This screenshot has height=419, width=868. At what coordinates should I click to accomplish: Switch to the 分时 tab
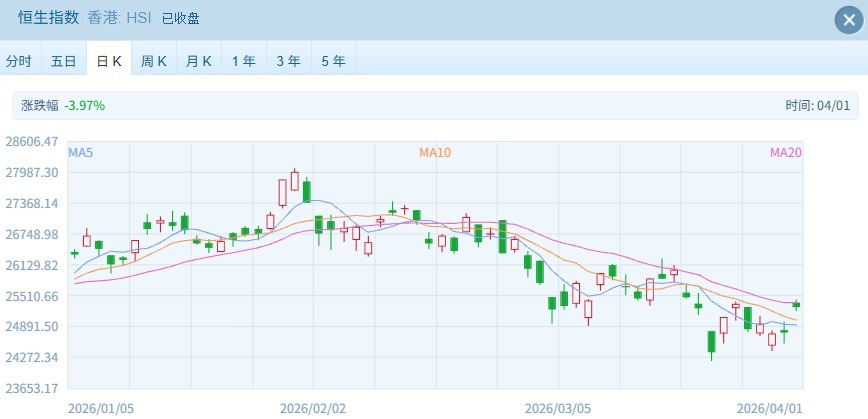click(x=19, y=61)
